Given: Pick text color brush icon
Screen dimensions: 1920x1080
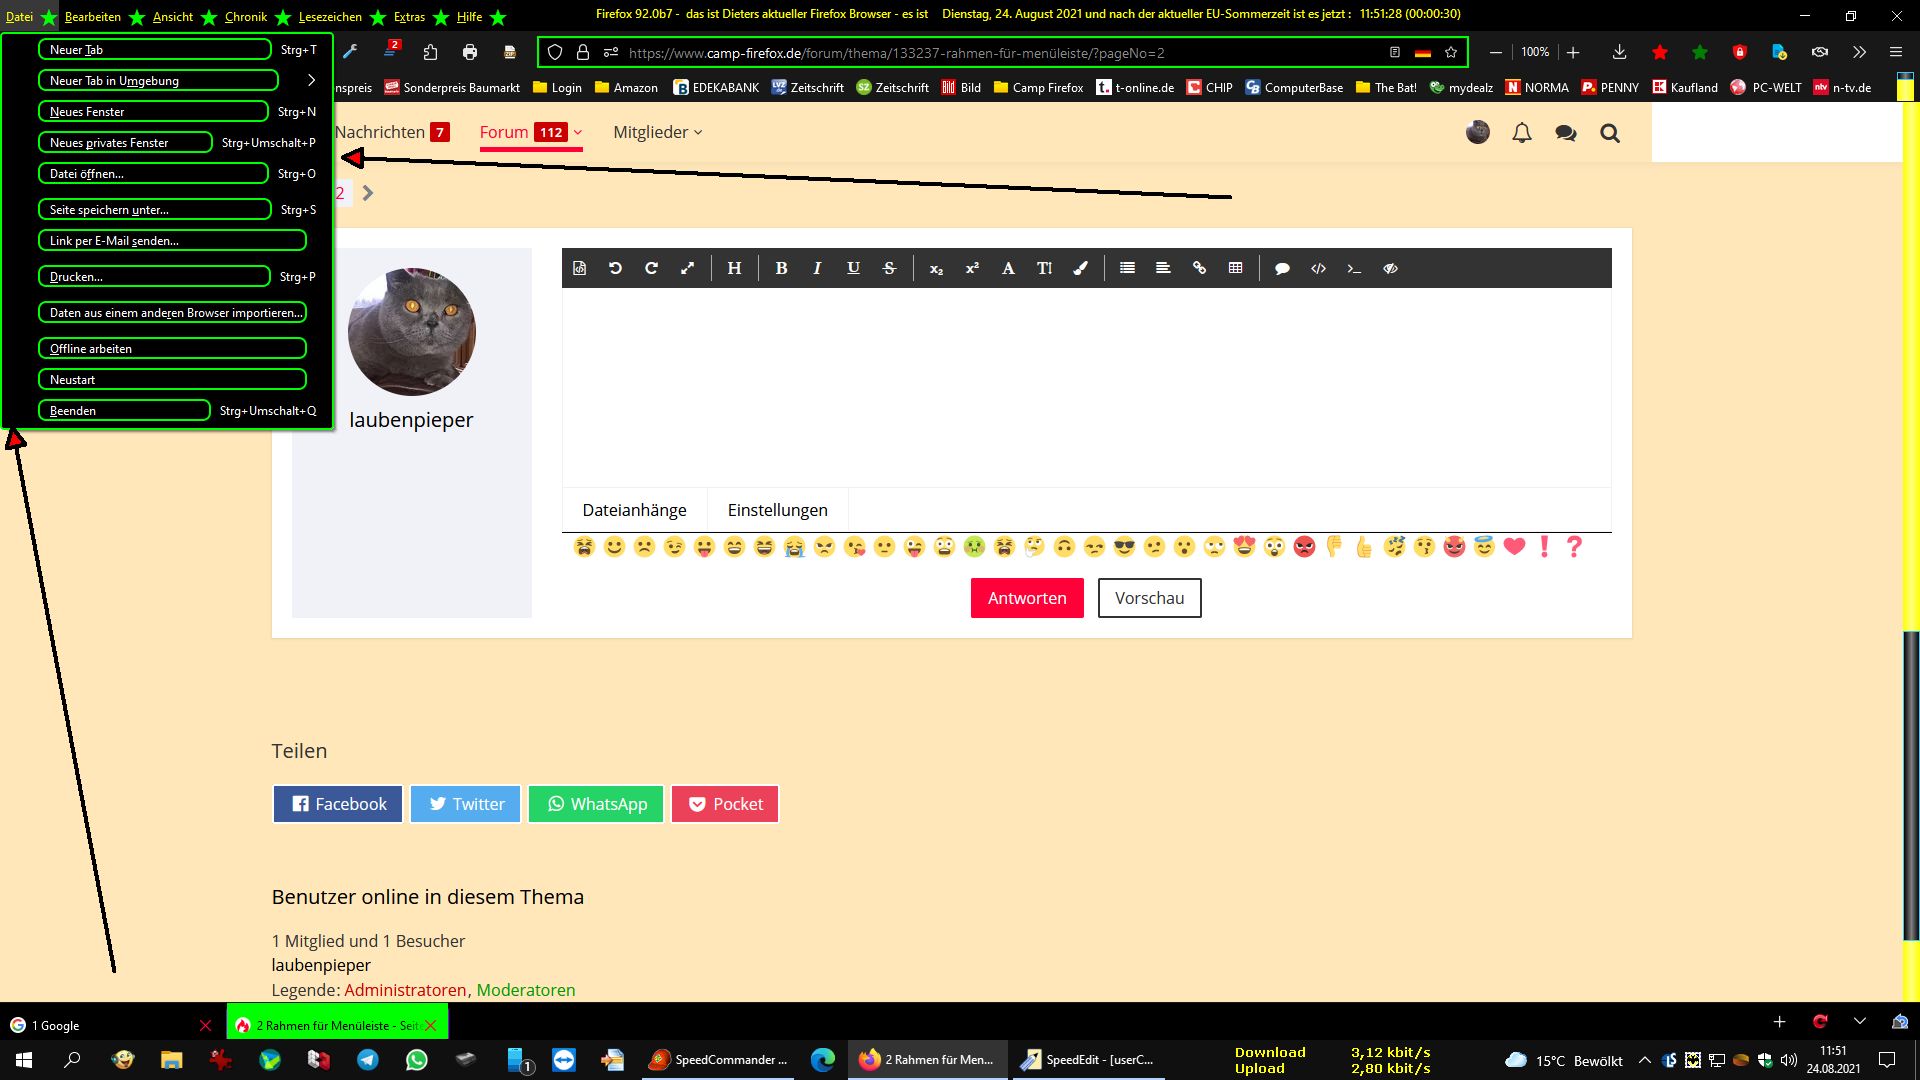Looking at the screenshot, I should pos(1080,268).
